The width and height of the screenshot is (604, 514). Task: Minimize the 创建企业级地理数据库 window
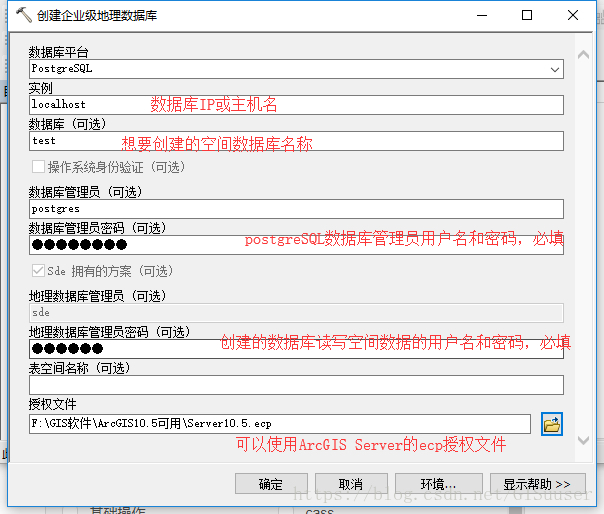pyautogui.click(x=482, y=15)
